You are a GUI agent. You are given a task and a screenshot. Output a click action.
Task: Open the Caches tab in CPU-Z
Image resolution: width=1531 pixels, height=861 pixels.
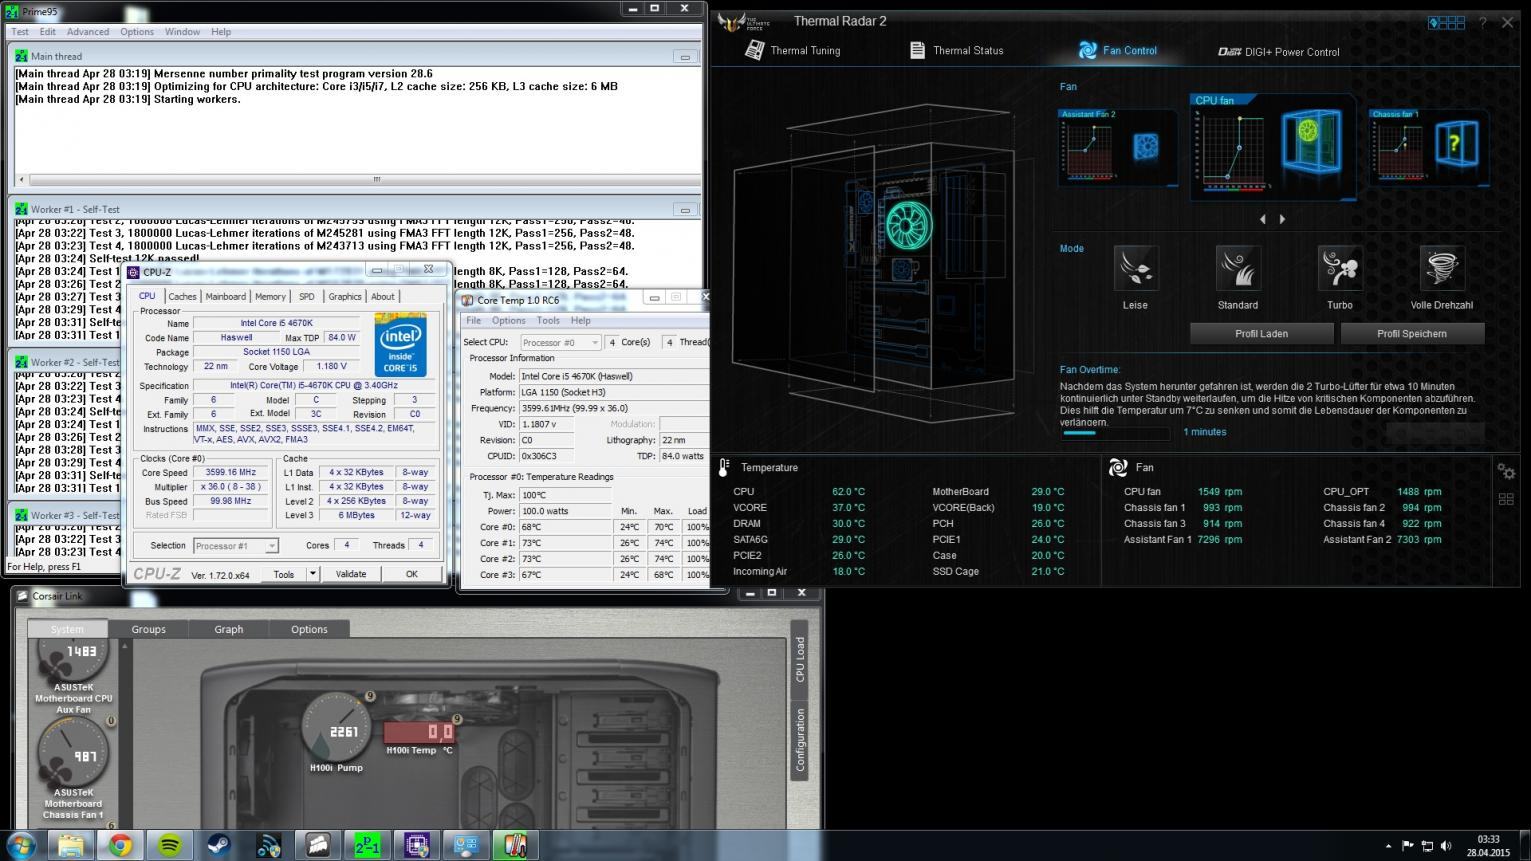pos(182,296)
